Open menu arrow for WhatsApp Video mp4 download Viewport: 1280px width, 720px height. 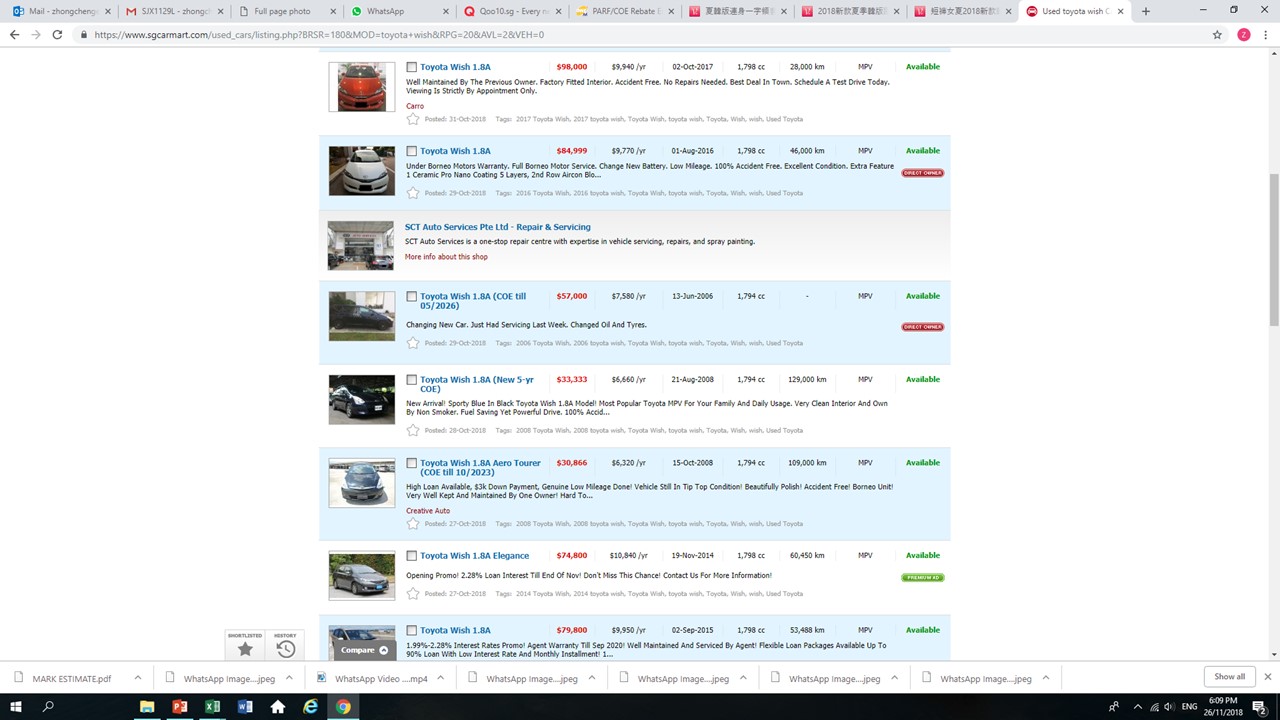[x=441, y=678]
